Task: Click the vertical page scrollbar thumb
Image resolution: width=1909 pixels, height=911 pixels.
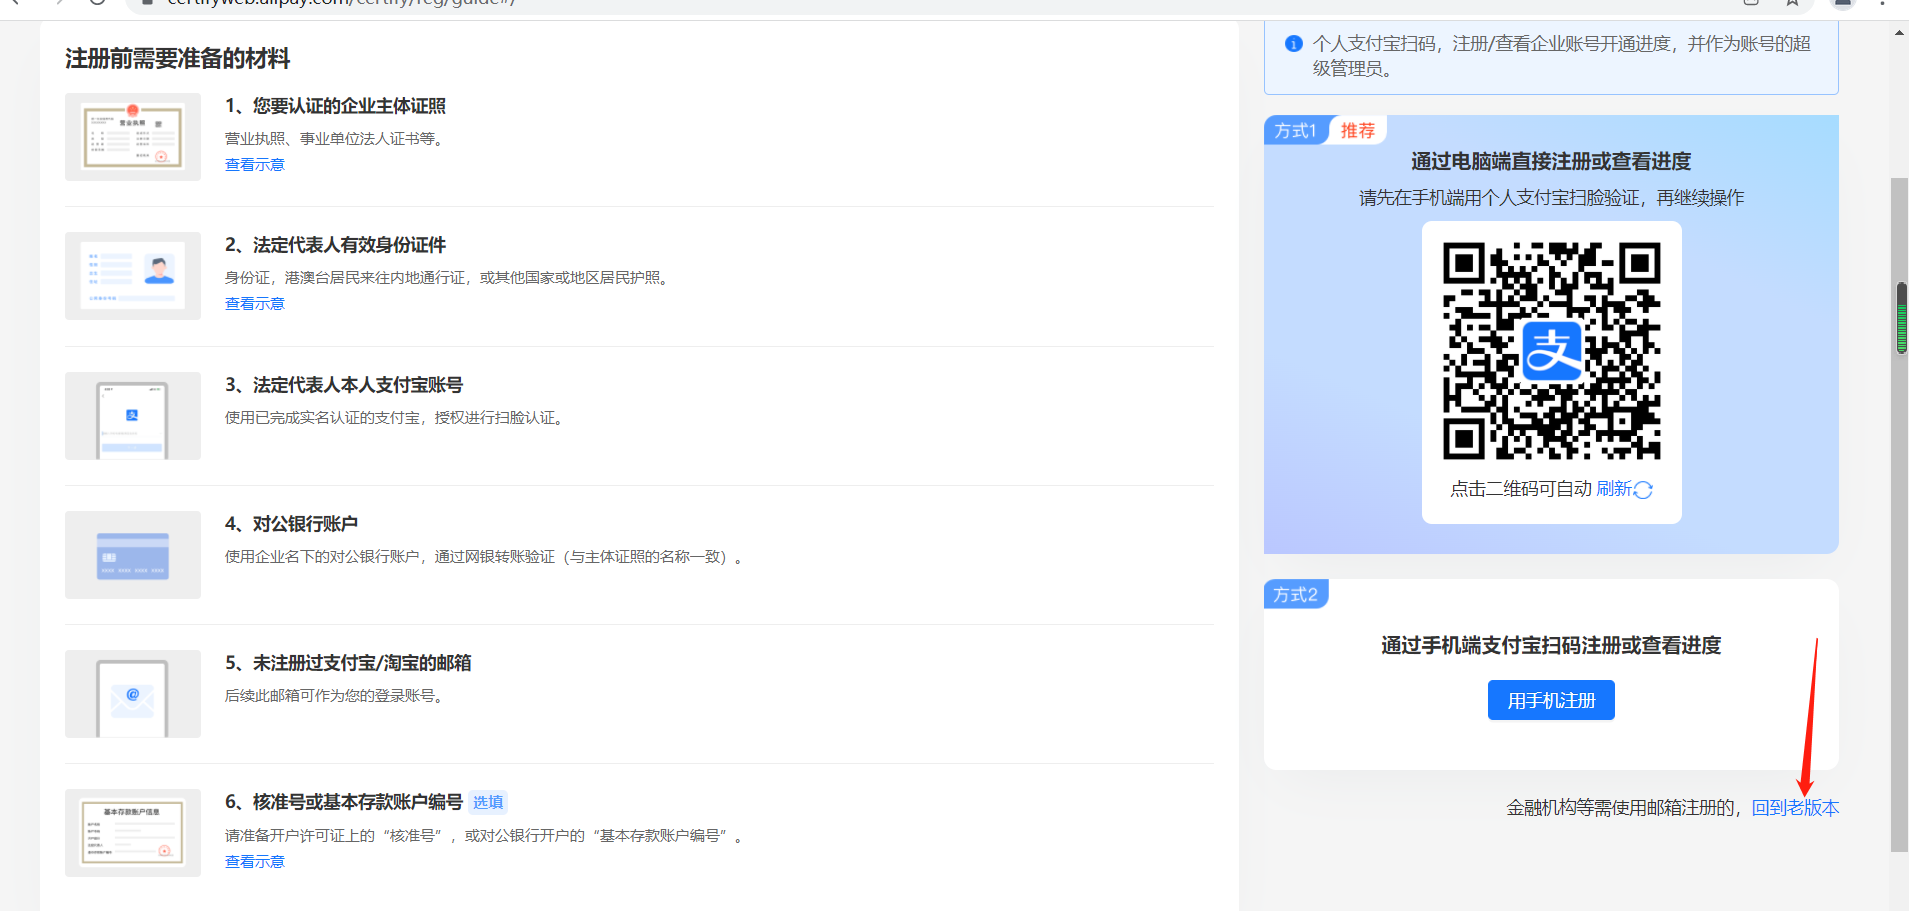Action: pyautogui.click(x=1899, y=515)
